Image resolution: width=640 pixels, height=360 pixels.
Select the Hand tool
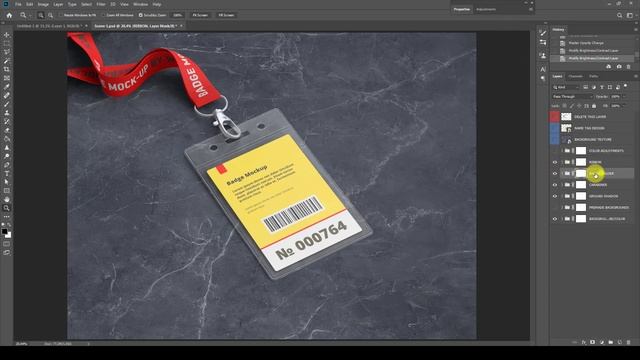pyautogui.click(x=7, y=199)
